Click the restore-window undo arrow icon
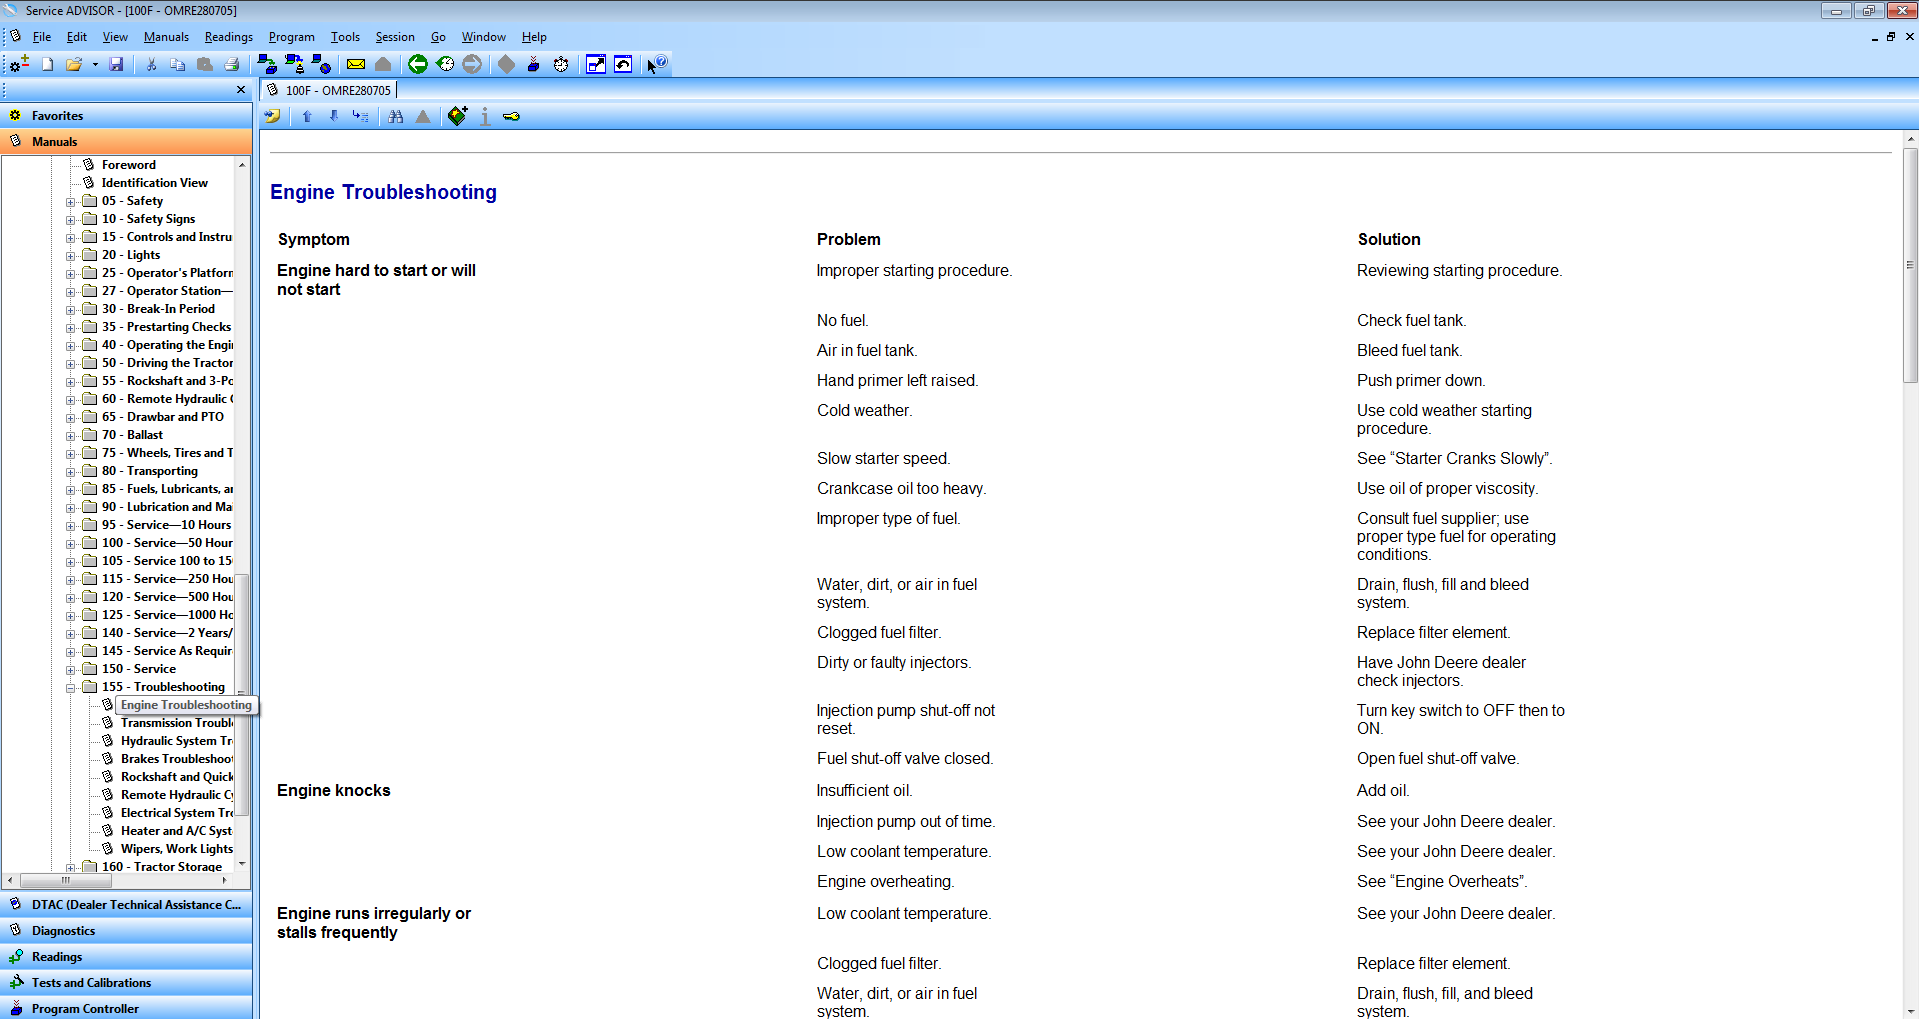The height and width of the screenshot is (1019, 1919). 623,64
